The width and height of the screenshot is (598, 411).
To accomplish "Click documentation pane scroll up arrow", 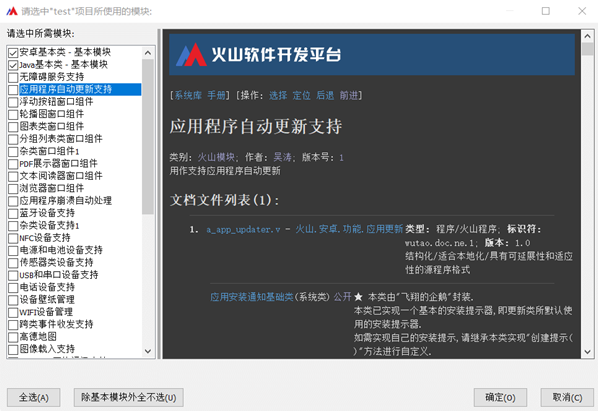I will click(587, 36).
